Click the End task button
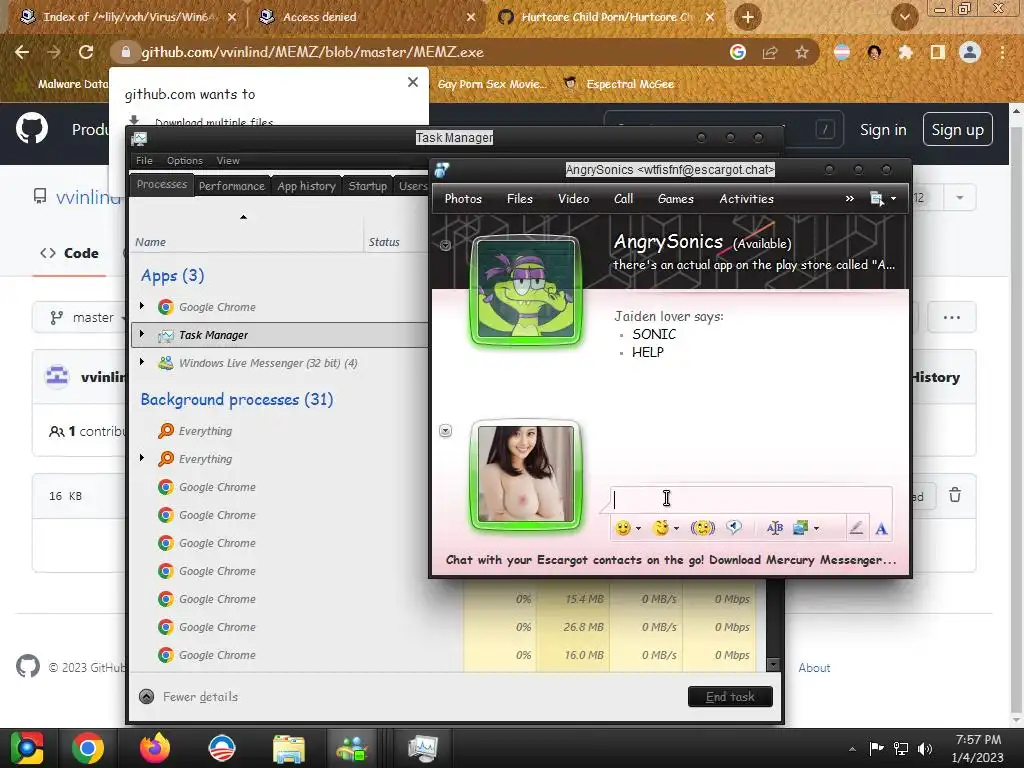Screen dimensions: 1024x768 click(x=730, y=697)
